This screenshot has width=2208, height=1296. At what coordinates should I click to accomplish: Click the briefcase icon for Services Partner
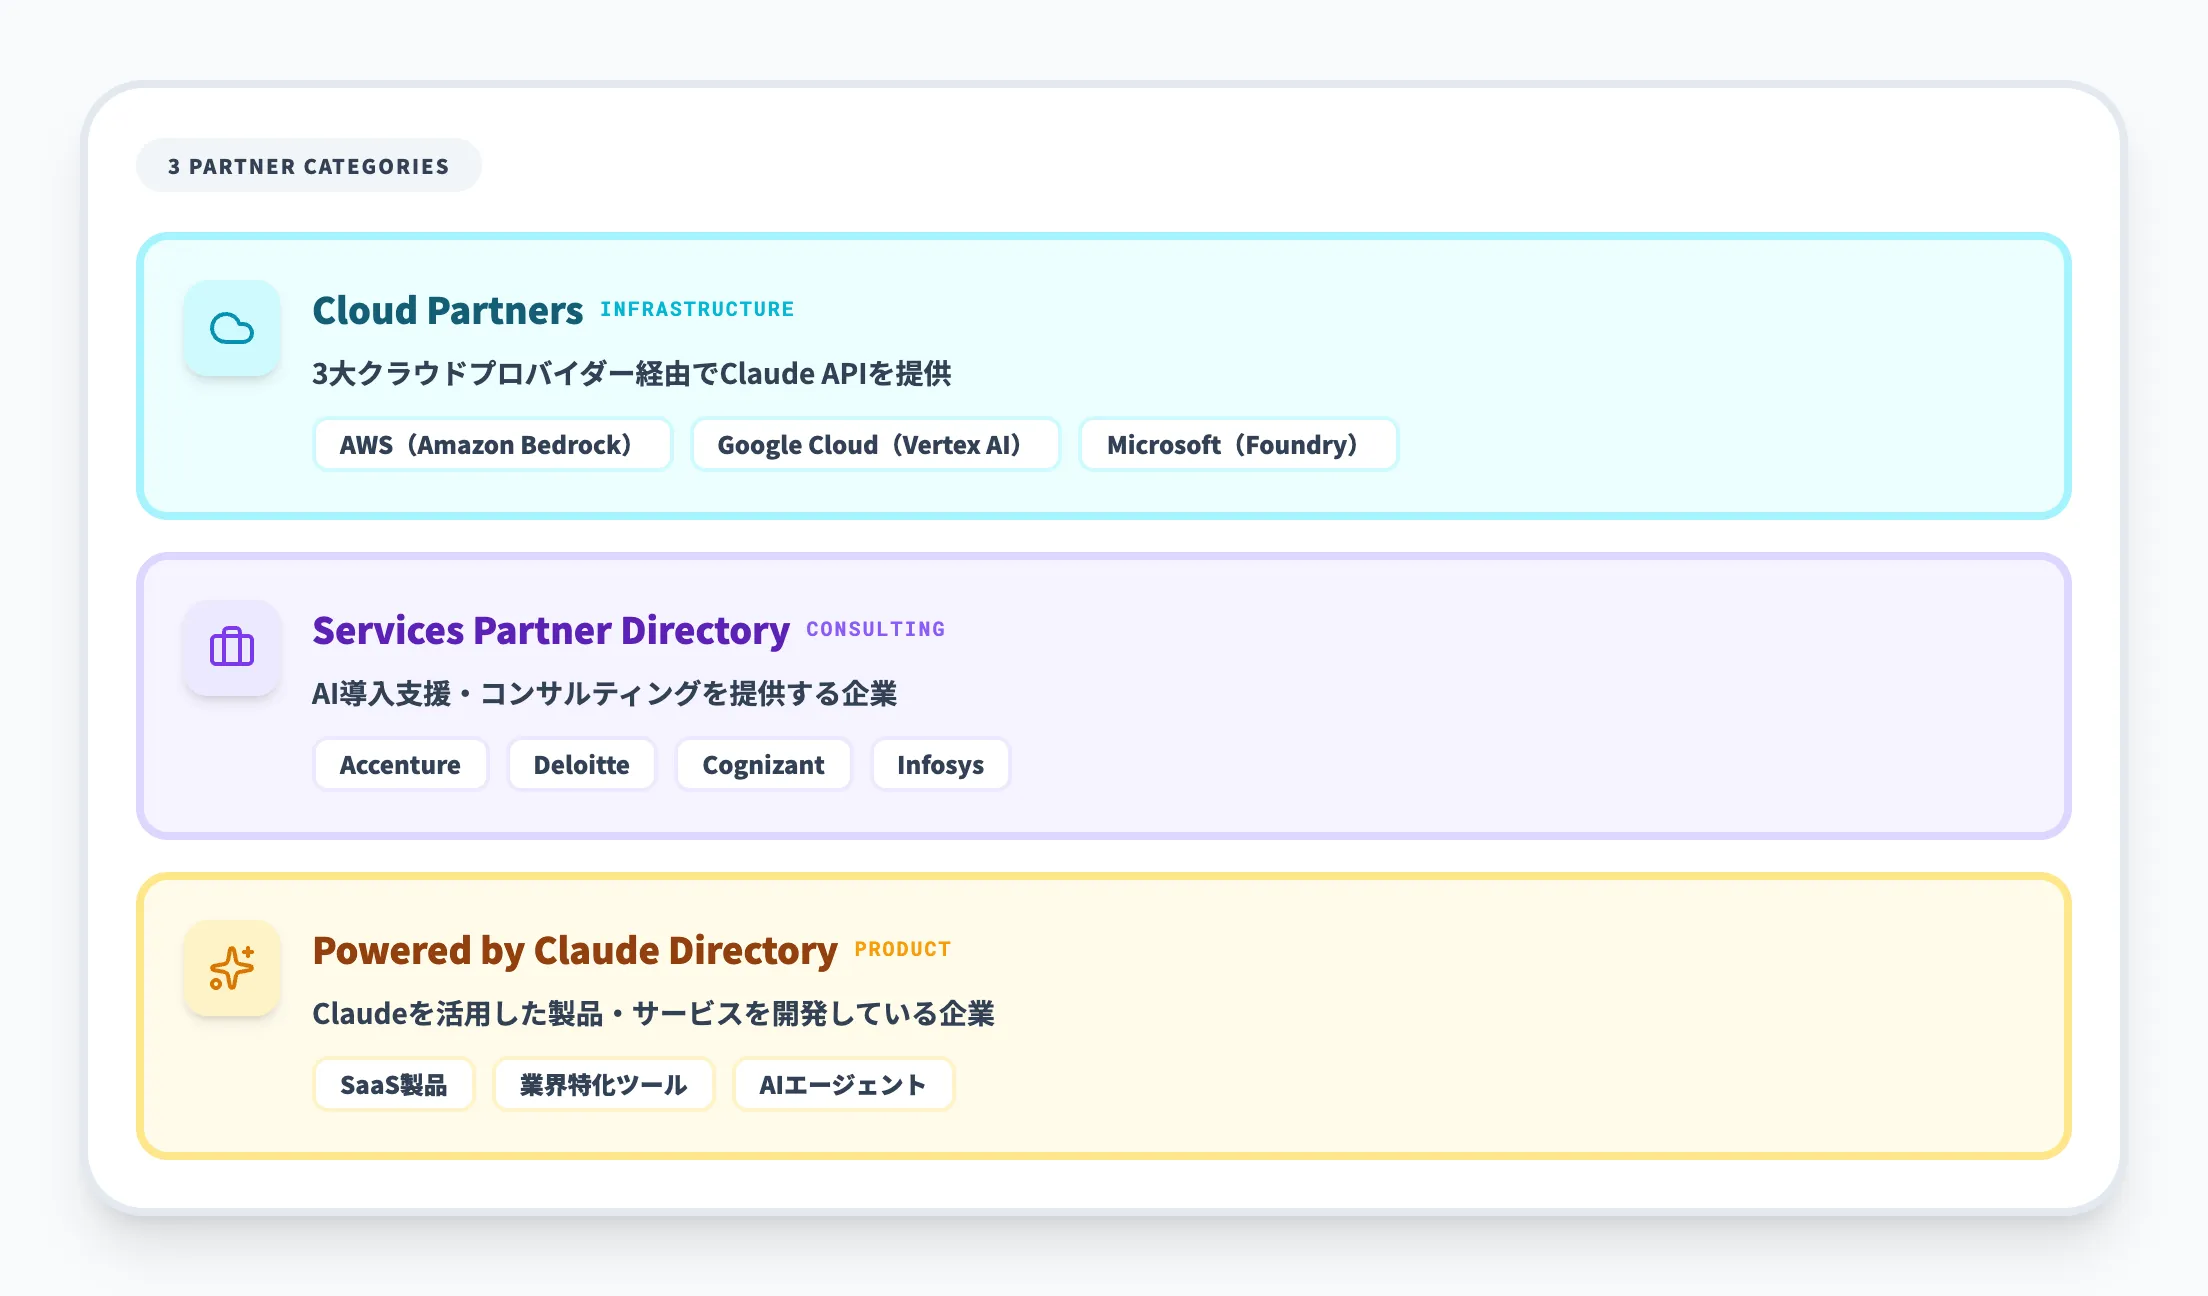coord(232,648)
